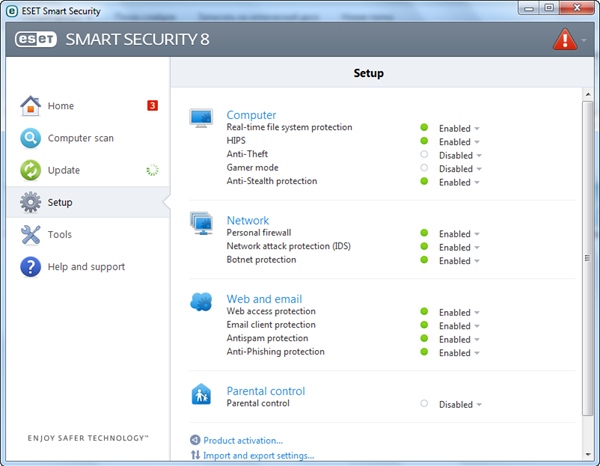
Task: Click the red Home notification badge
Action: pyautogui.click(x=152, y=105)
